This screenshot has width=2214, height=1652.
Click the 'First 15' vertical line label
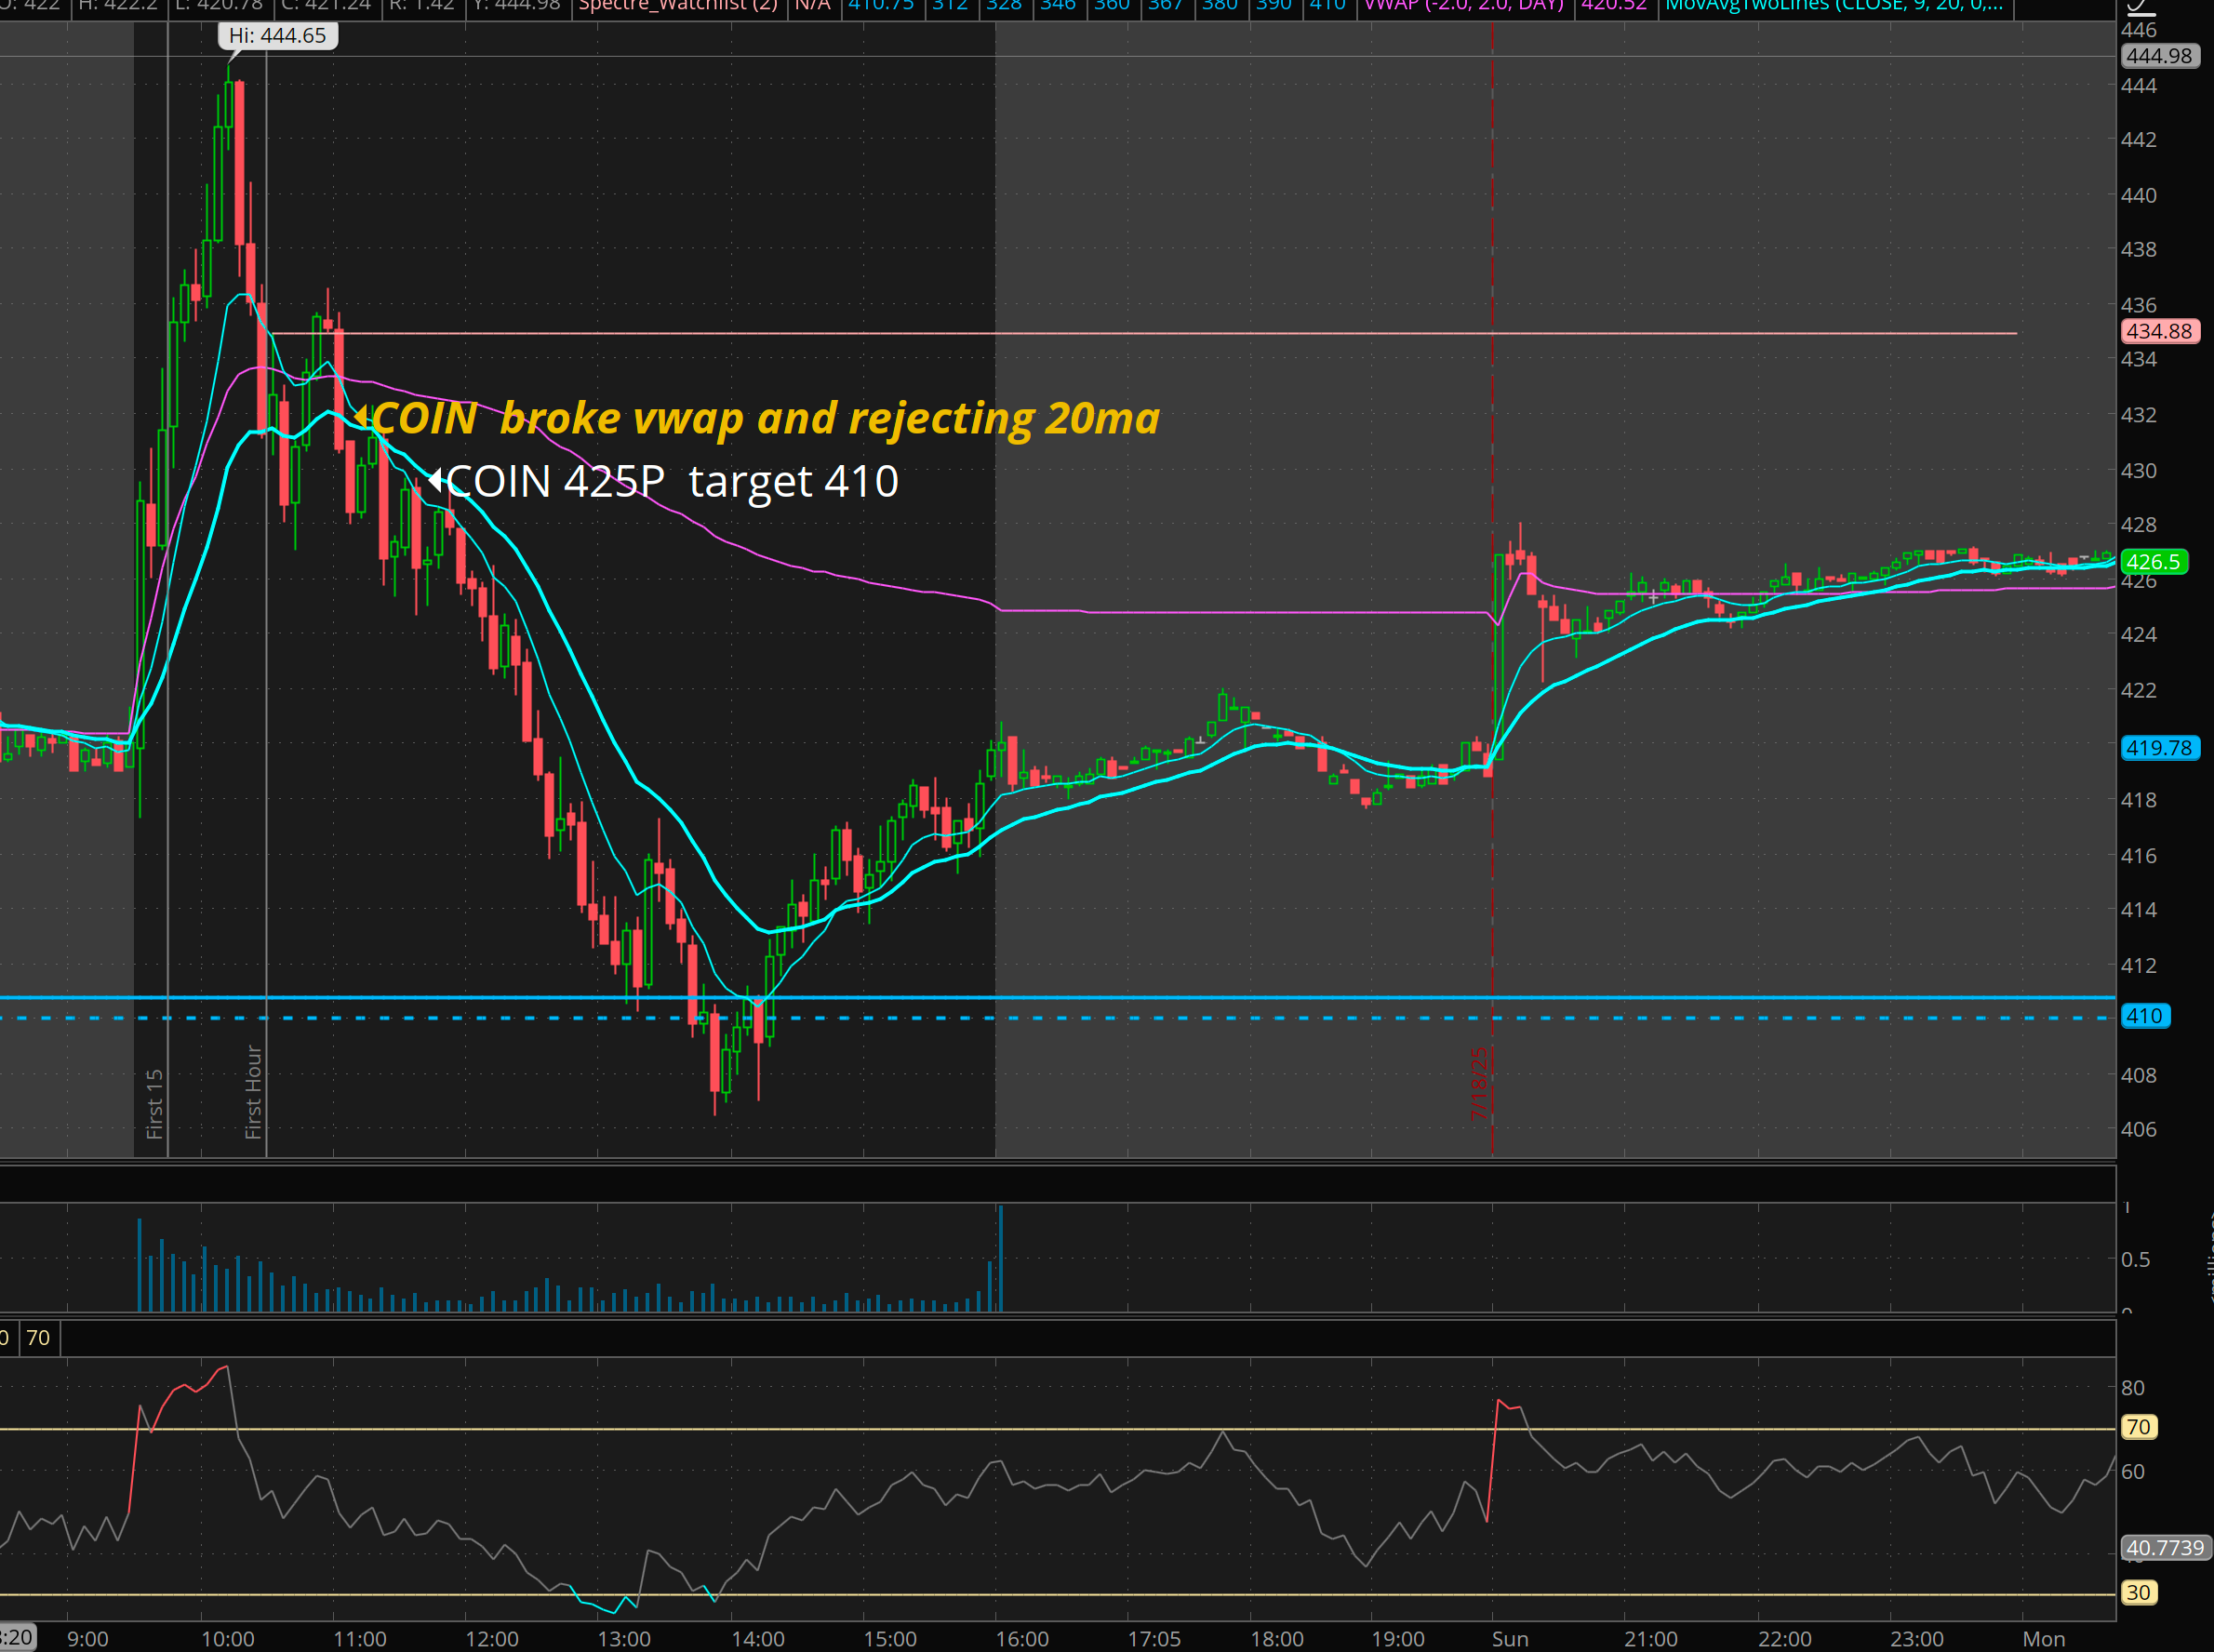[154, 1104]
